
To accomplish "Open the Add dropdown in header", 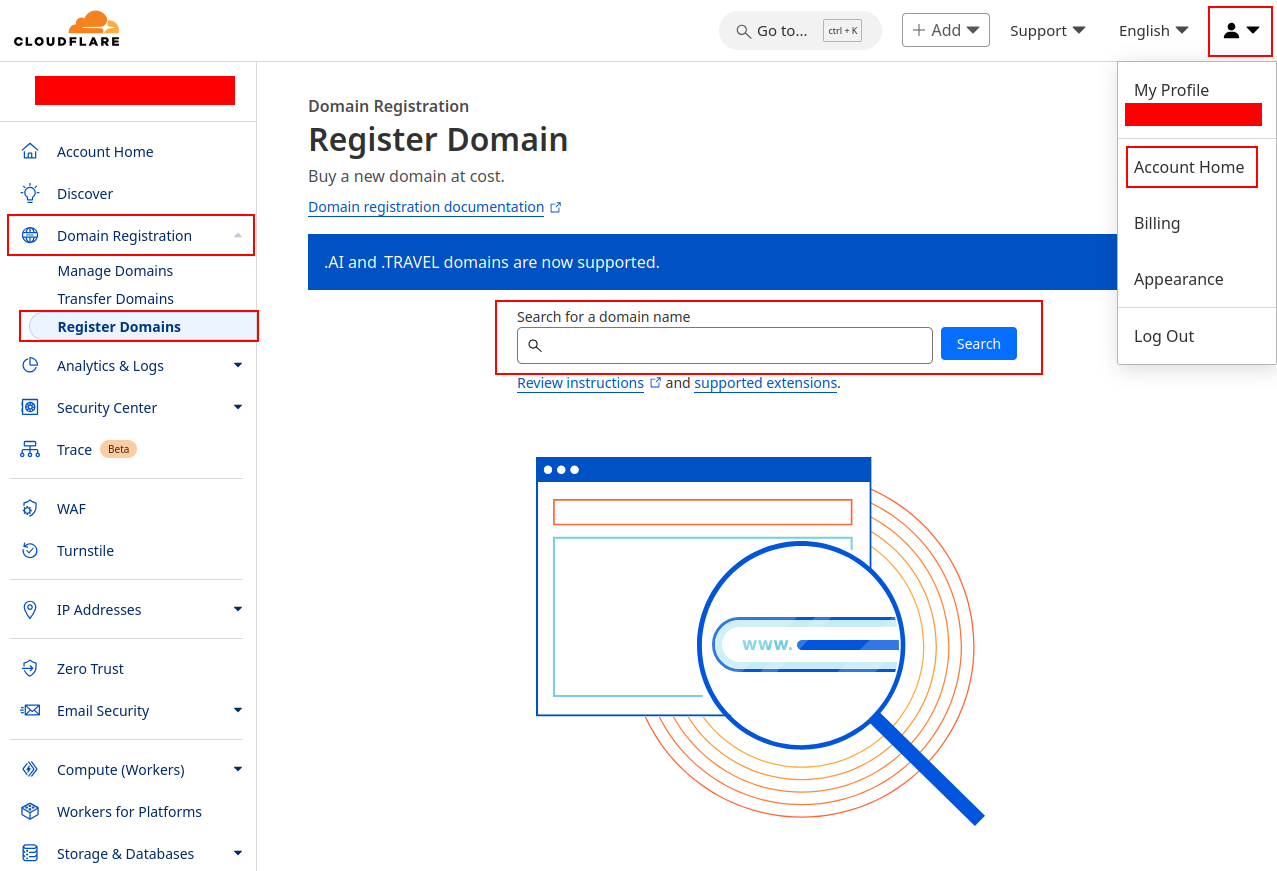I will [x=946, y=30].
